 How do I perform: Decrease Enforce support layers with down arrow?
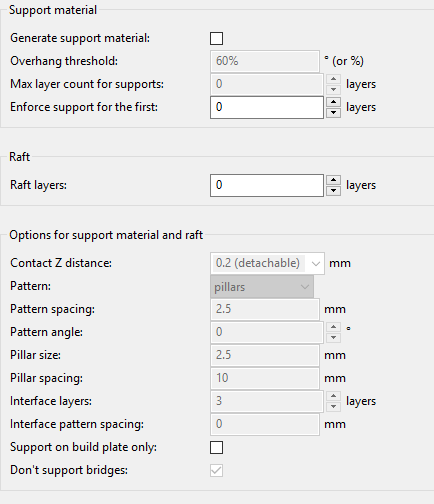[333, 113]
